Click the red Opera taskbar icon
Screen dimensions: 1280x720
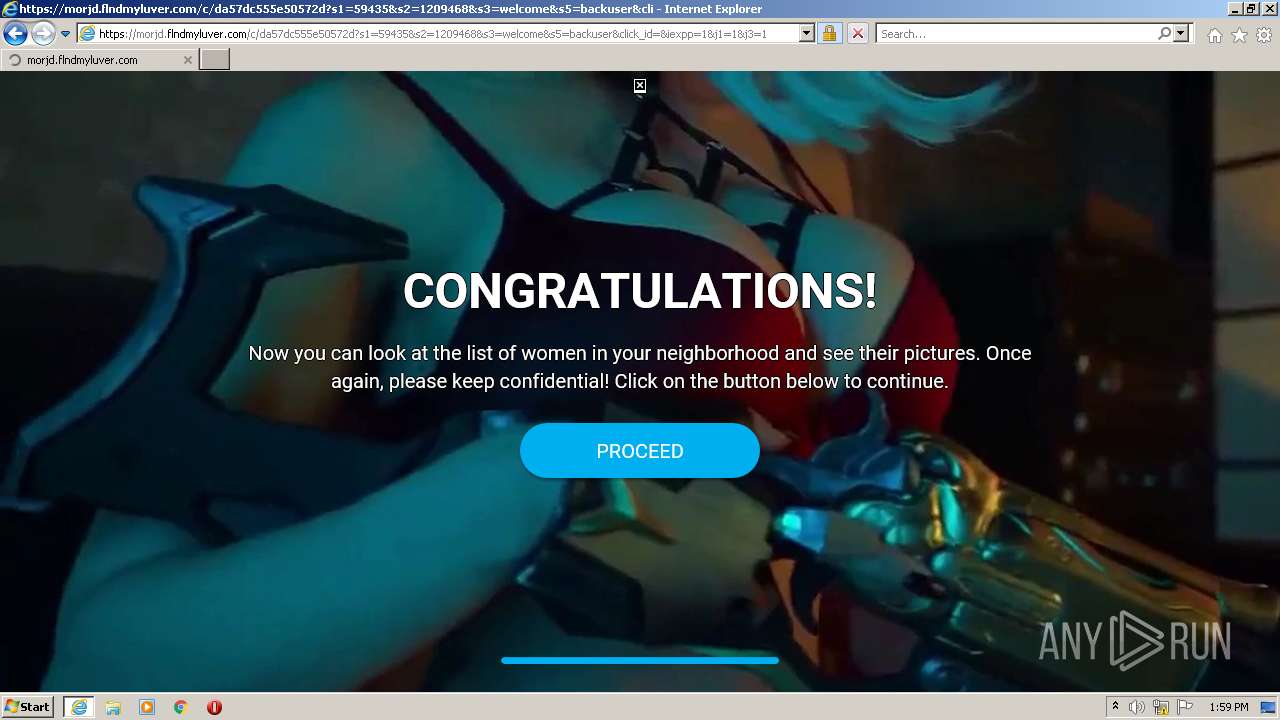(214, 707)
